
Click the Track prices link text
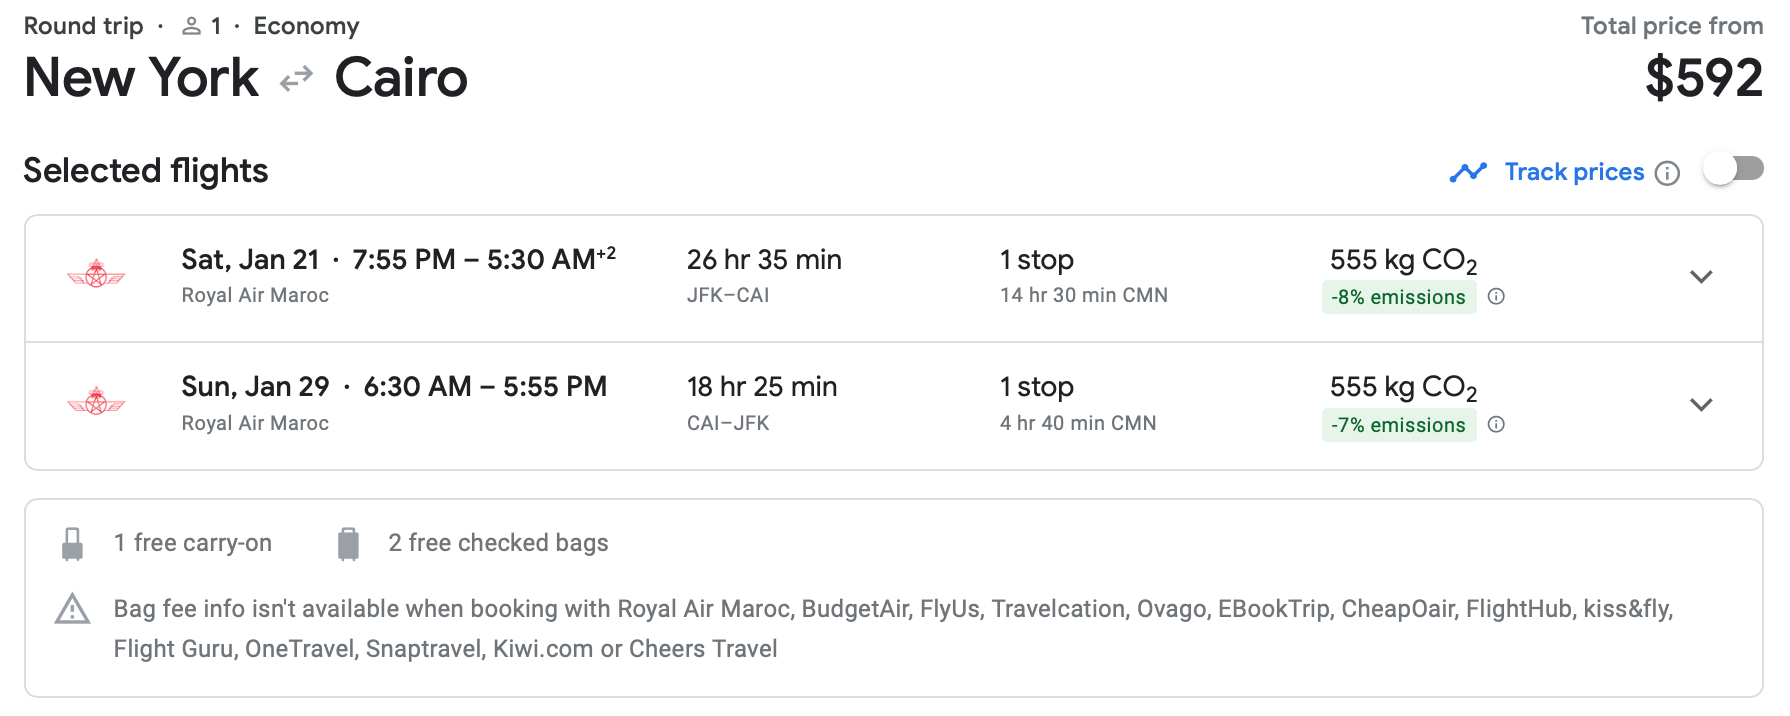point(1574,172)
